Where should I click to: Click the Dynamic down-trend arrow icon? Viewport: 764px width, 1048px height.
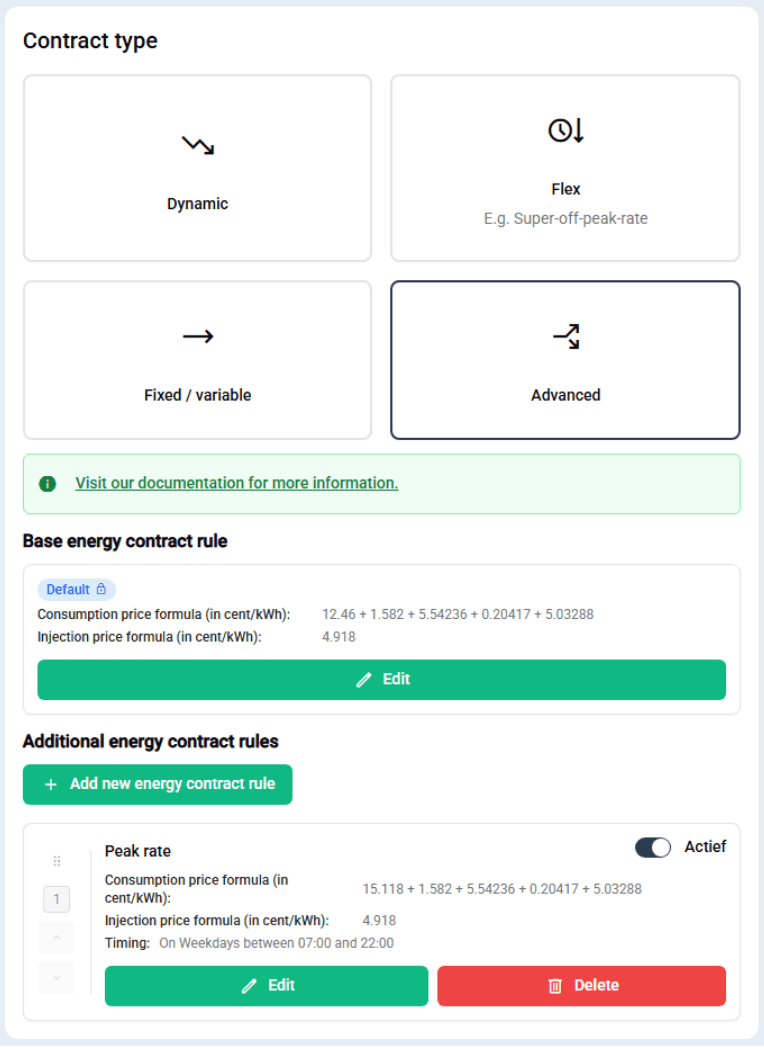[197, 144]
